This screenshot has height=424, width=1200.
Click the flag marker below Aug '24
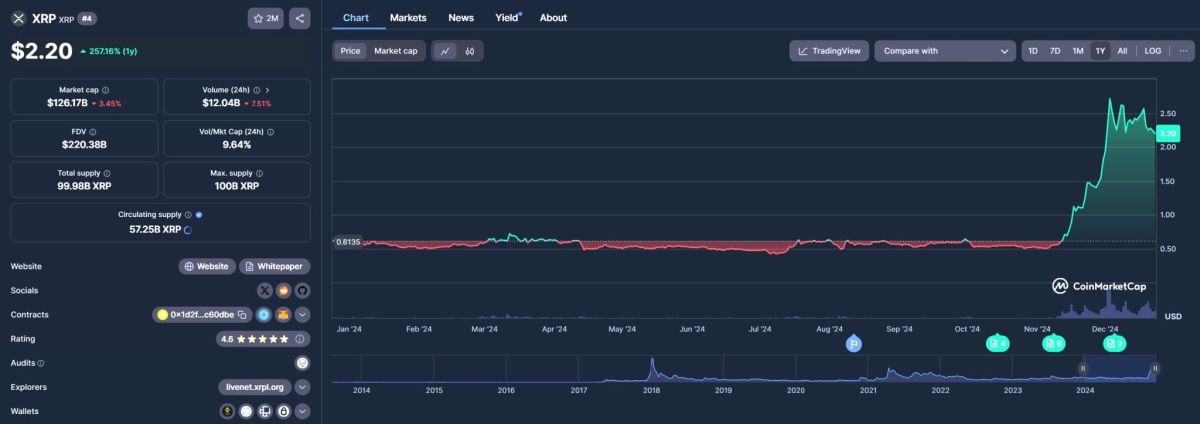(x=853, y=344)
